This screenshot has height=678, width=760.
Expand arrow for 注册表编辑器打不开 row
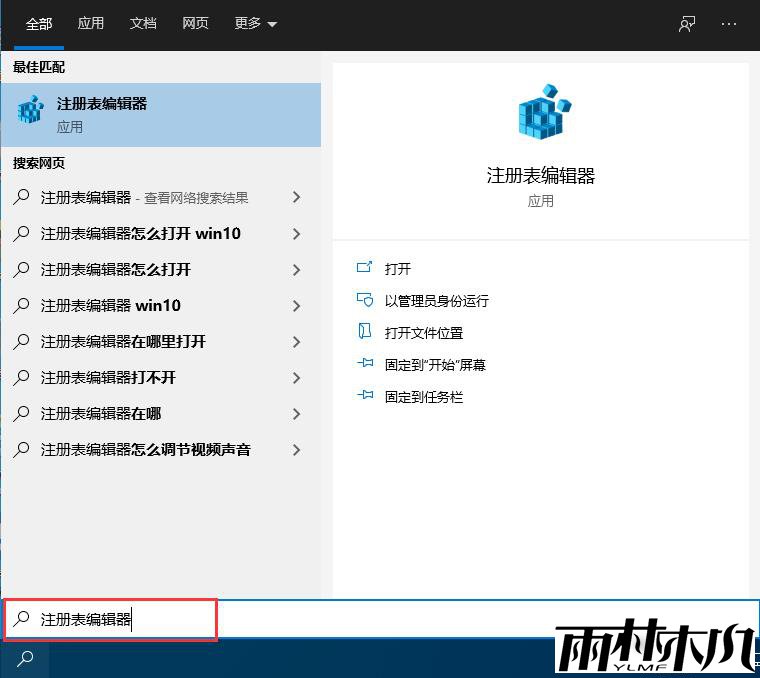point(296,378)
